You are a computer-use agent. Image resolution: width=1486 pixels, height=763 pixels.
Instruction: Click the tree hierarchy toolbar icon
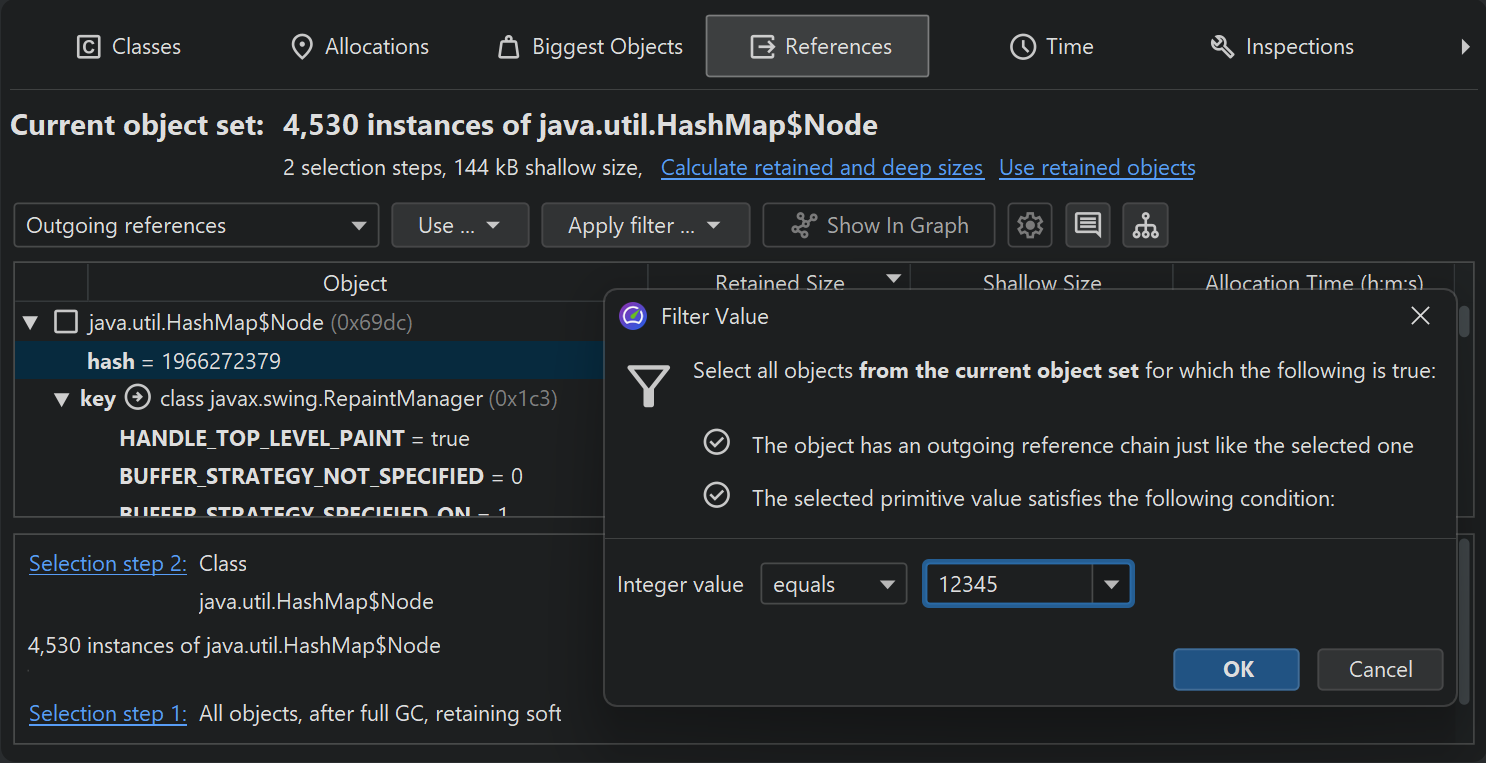pos(1145,225)
